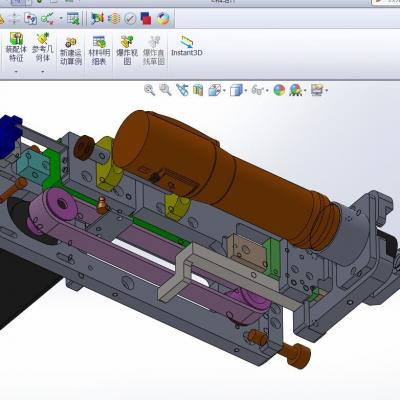Insert a Bill of Materials (材料明细表)
Screen dimensions: 400x400
click(99, 50)
